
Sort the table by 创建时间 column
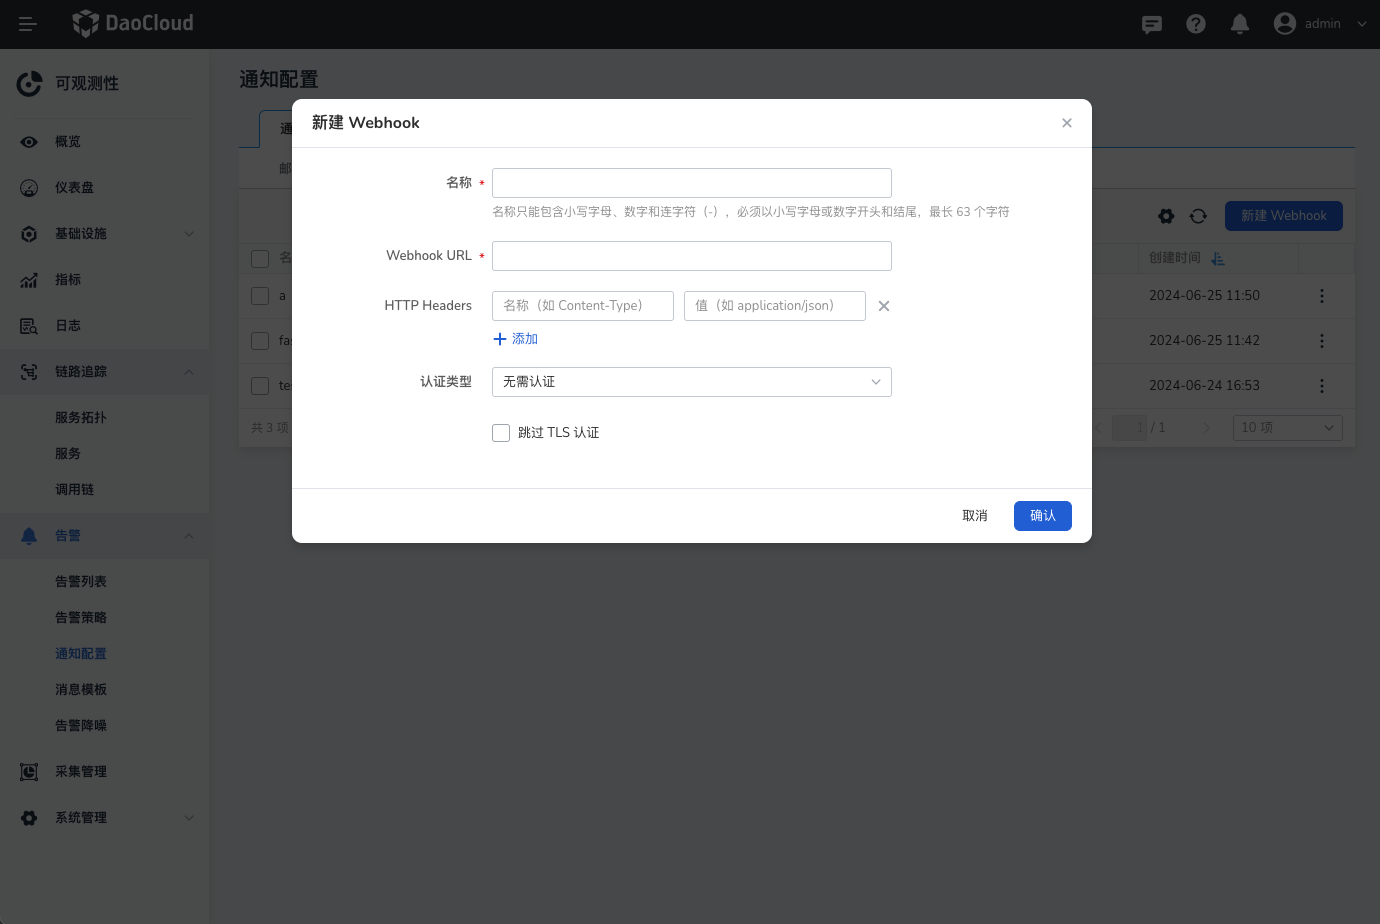(1218, 258)
